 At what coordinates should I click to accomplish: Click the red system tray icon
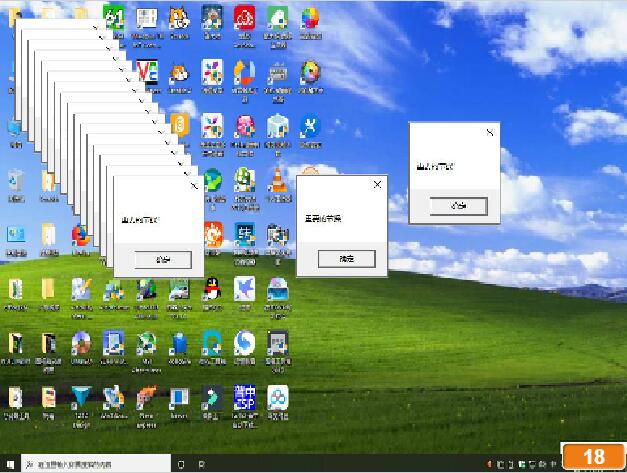pos(489,464)
